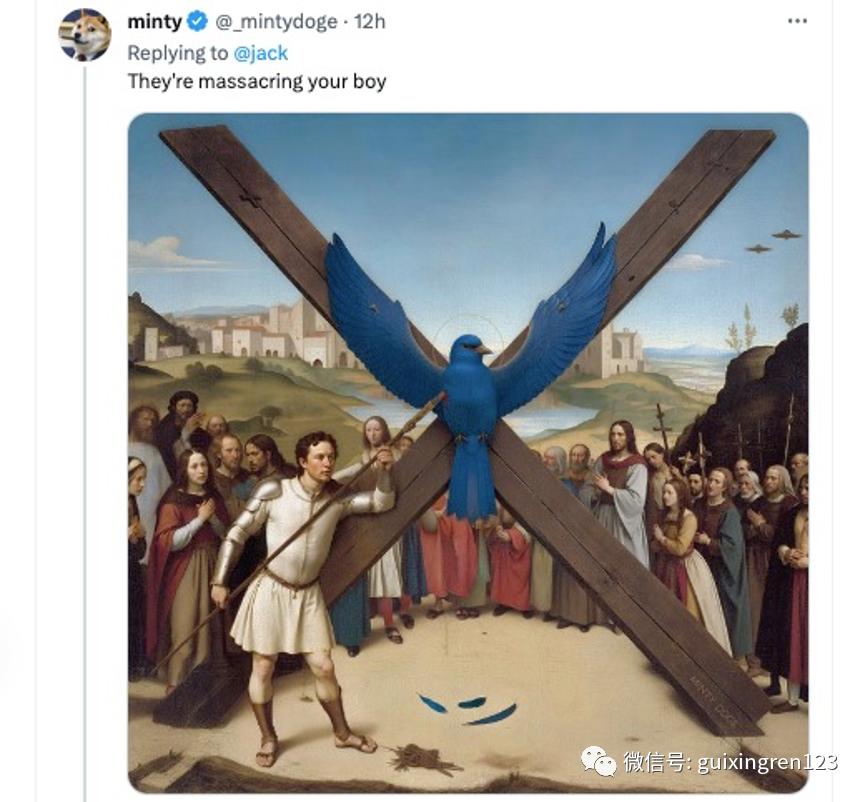Open the @jack mention link
The image size is (866, 802).
[260, 51]
